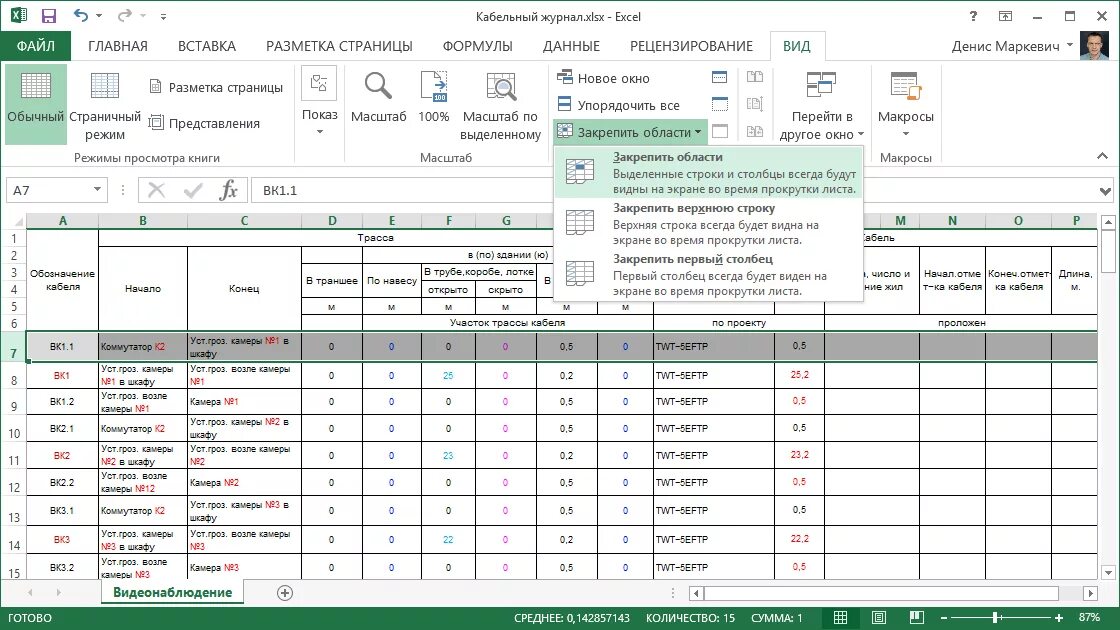Click the Undo arrow icon
Image resolution: width=1120 pixels, height=630 pixels.
81,16
